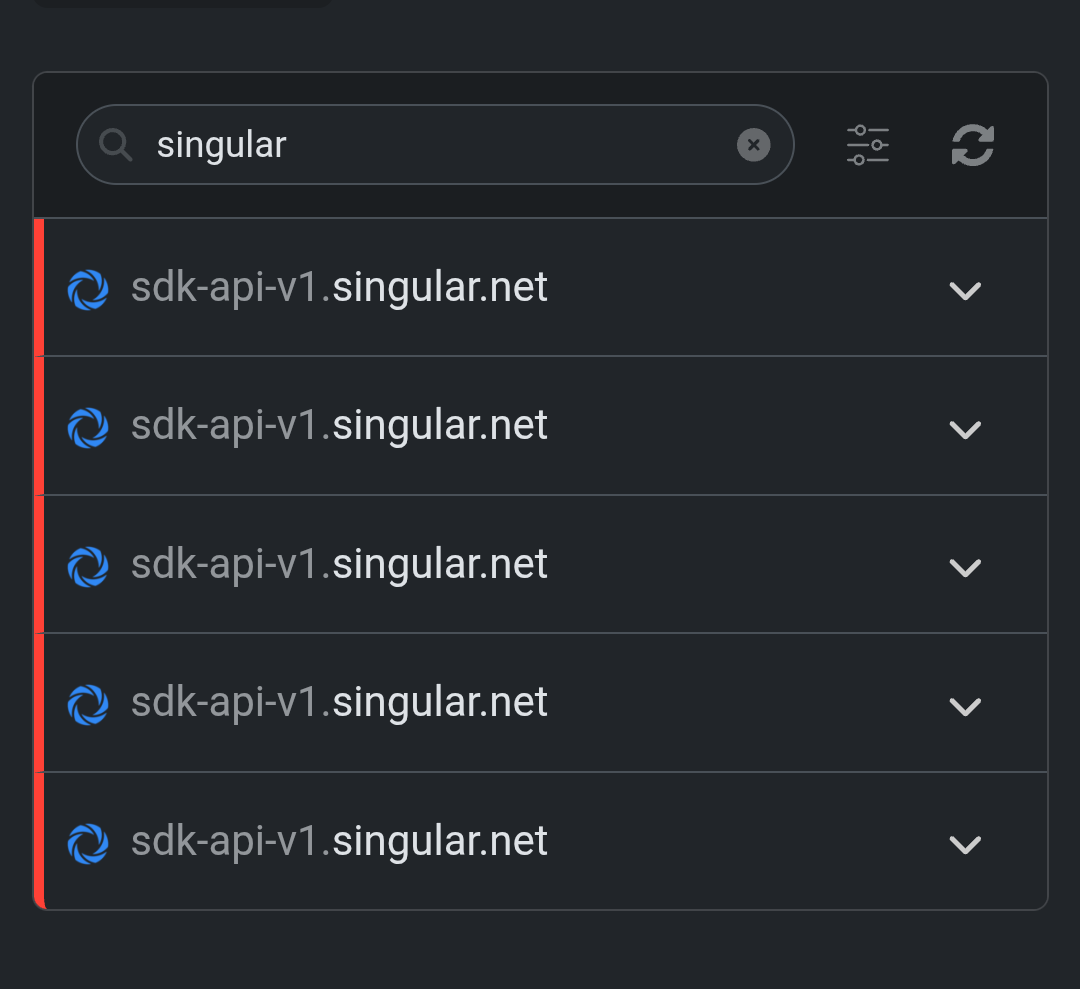Click the blue app icon in fourth row
The image size is (1080, 989).
click(88, 704)
